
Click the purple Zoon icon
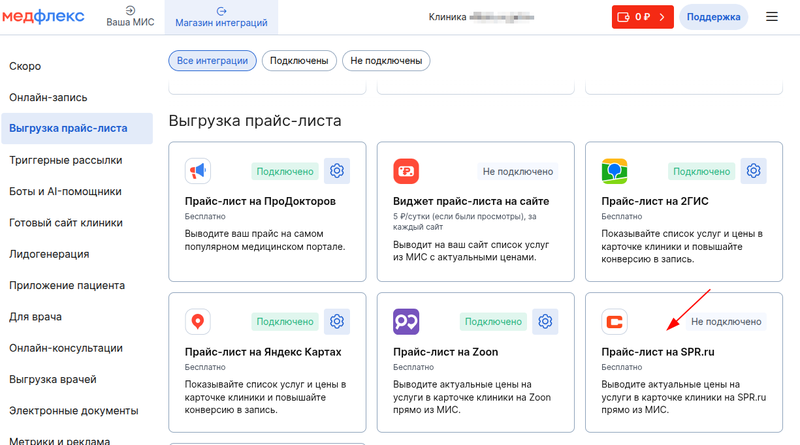(x=406, y=322)
